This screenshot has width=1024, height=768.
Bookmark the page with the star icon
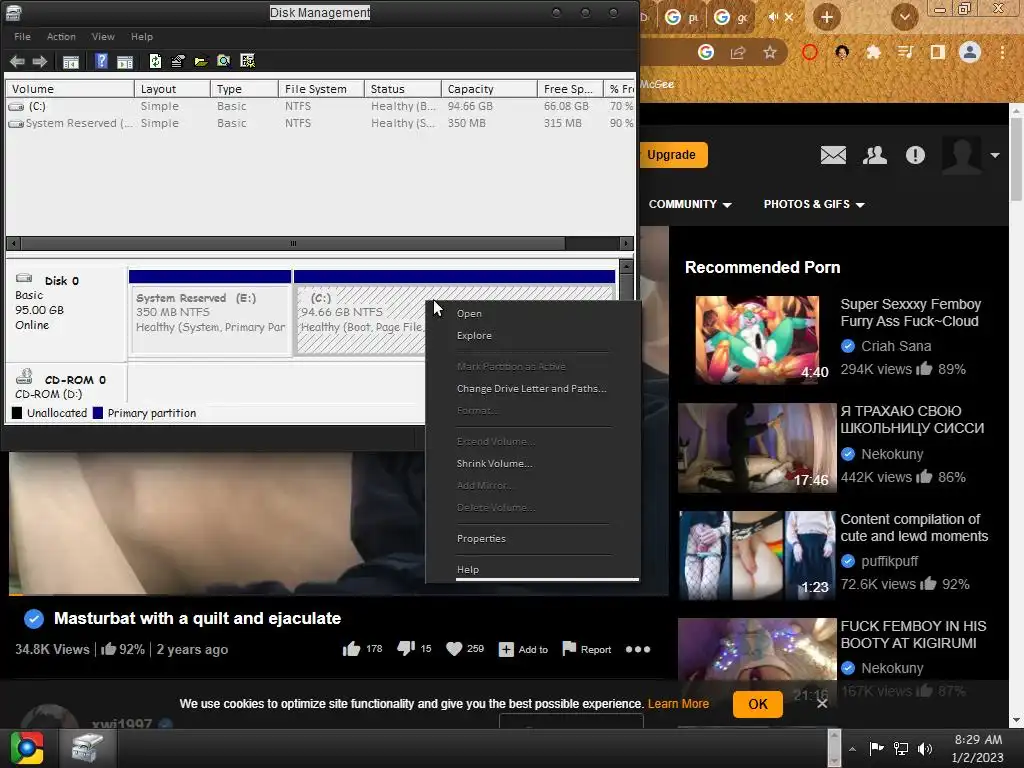(x=770, y=52)
